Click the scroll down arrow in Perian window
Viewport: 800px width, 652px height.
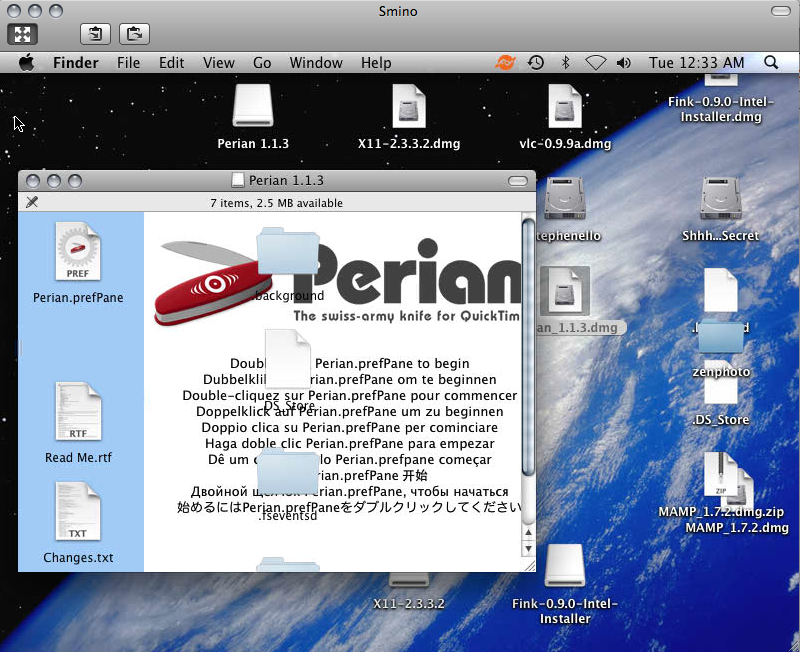(528, 548)
